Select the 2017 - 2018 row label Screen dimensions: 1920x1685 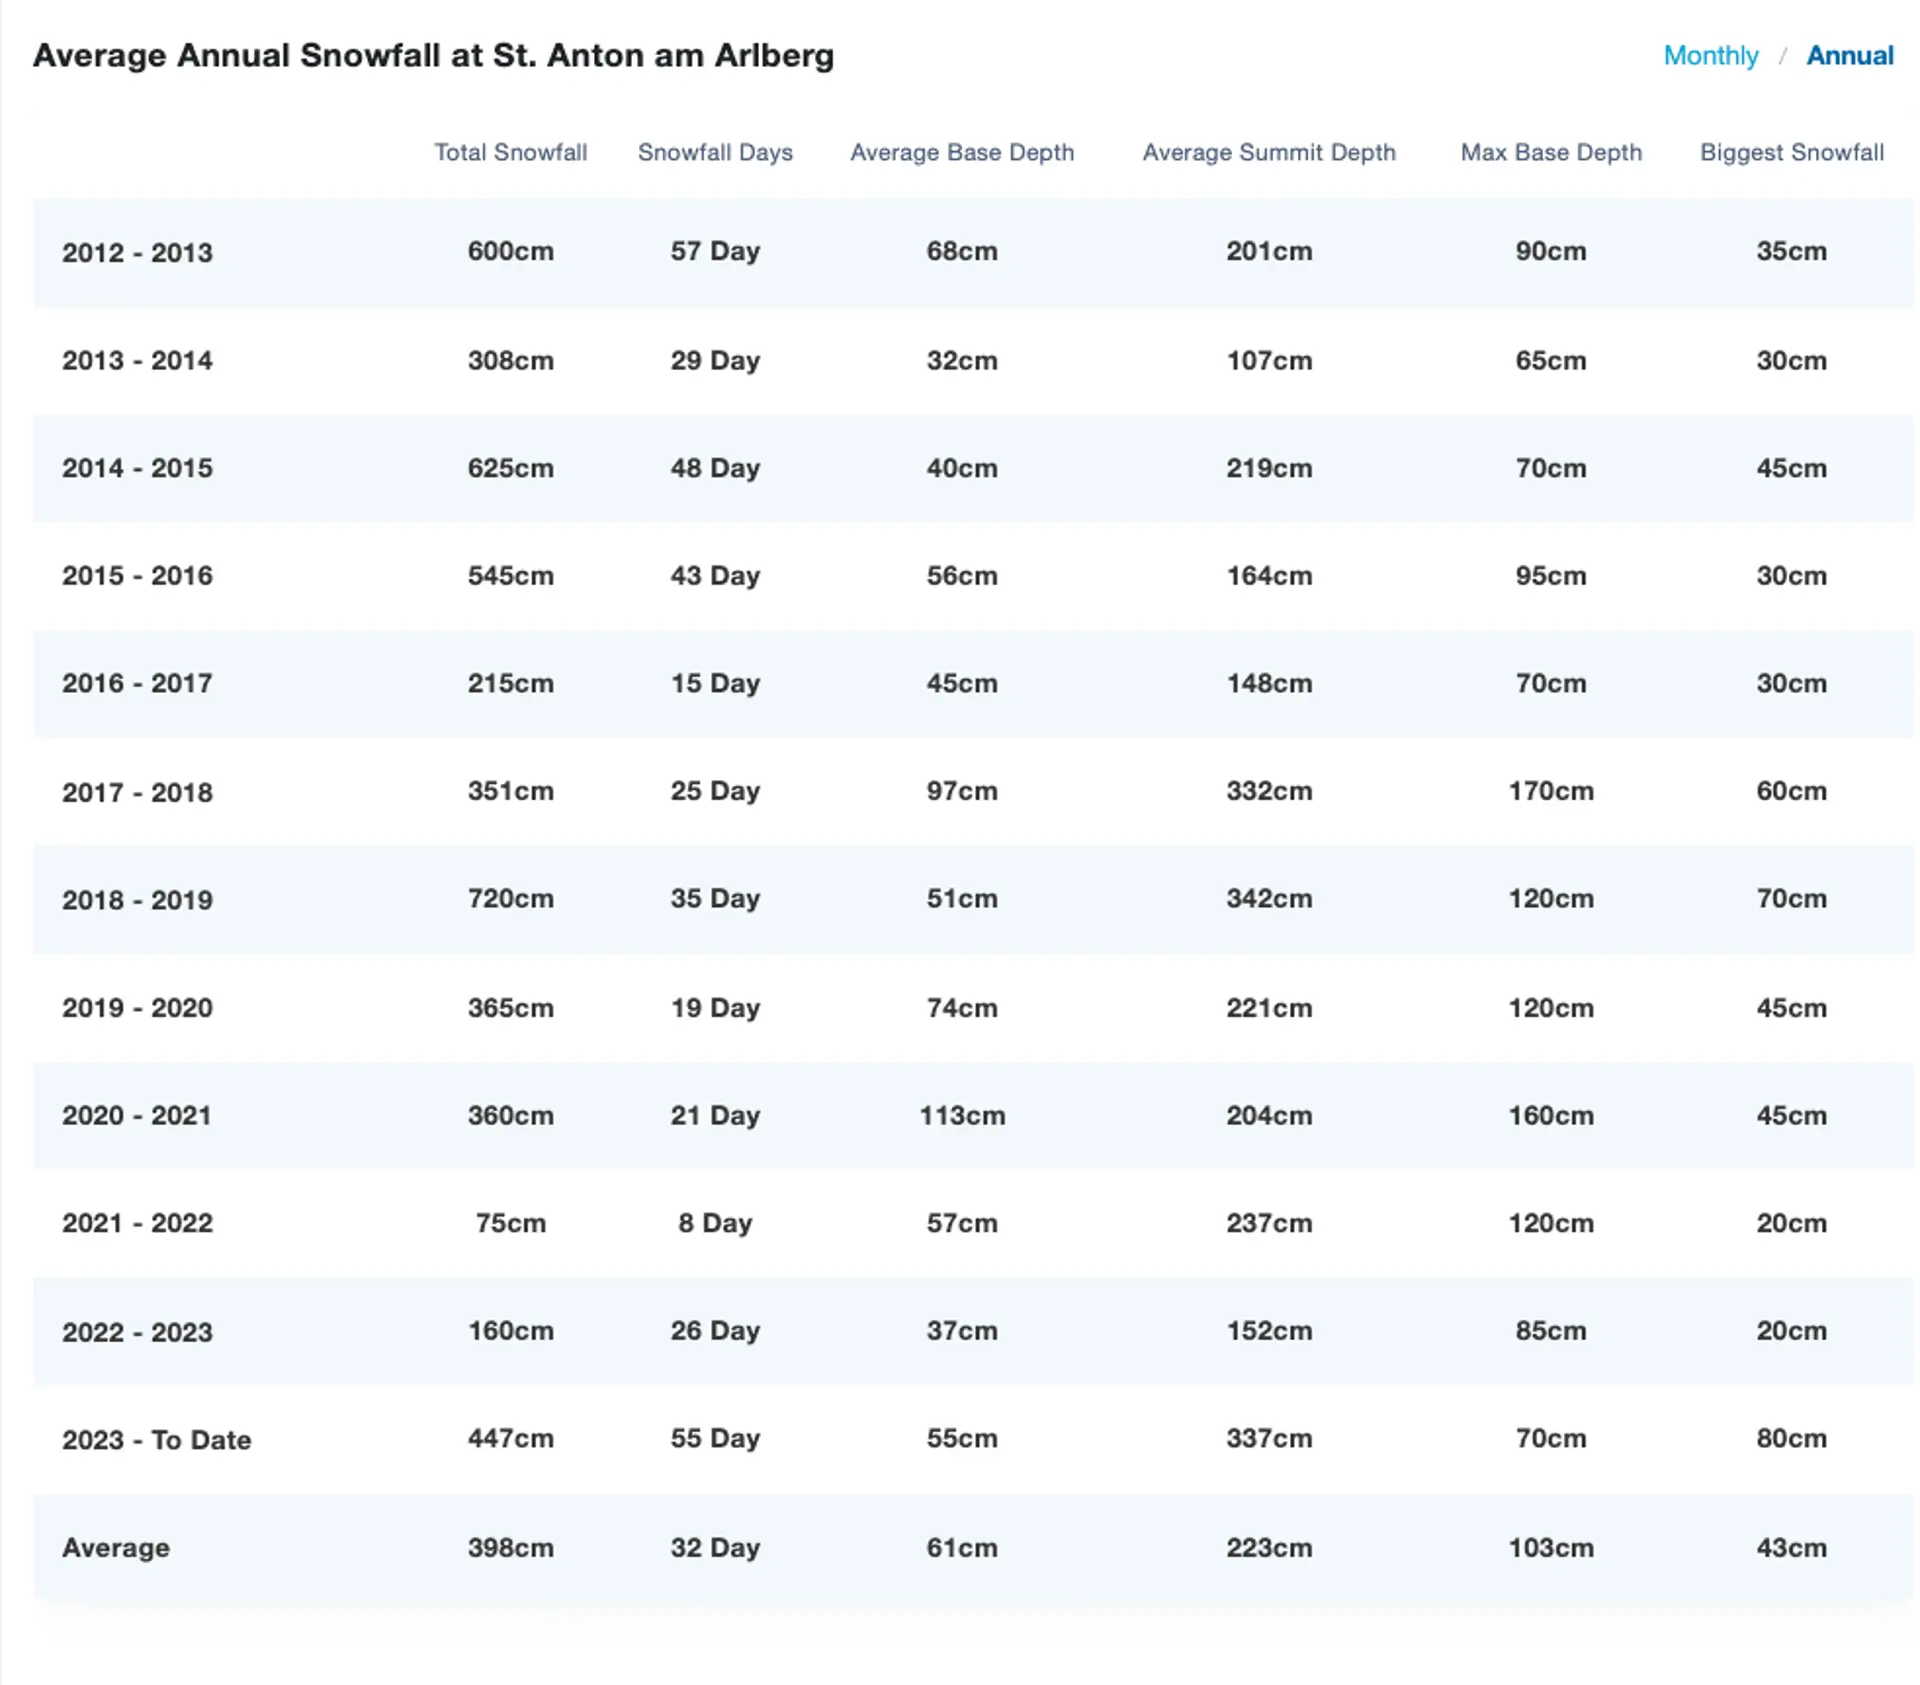coord(137,792)
